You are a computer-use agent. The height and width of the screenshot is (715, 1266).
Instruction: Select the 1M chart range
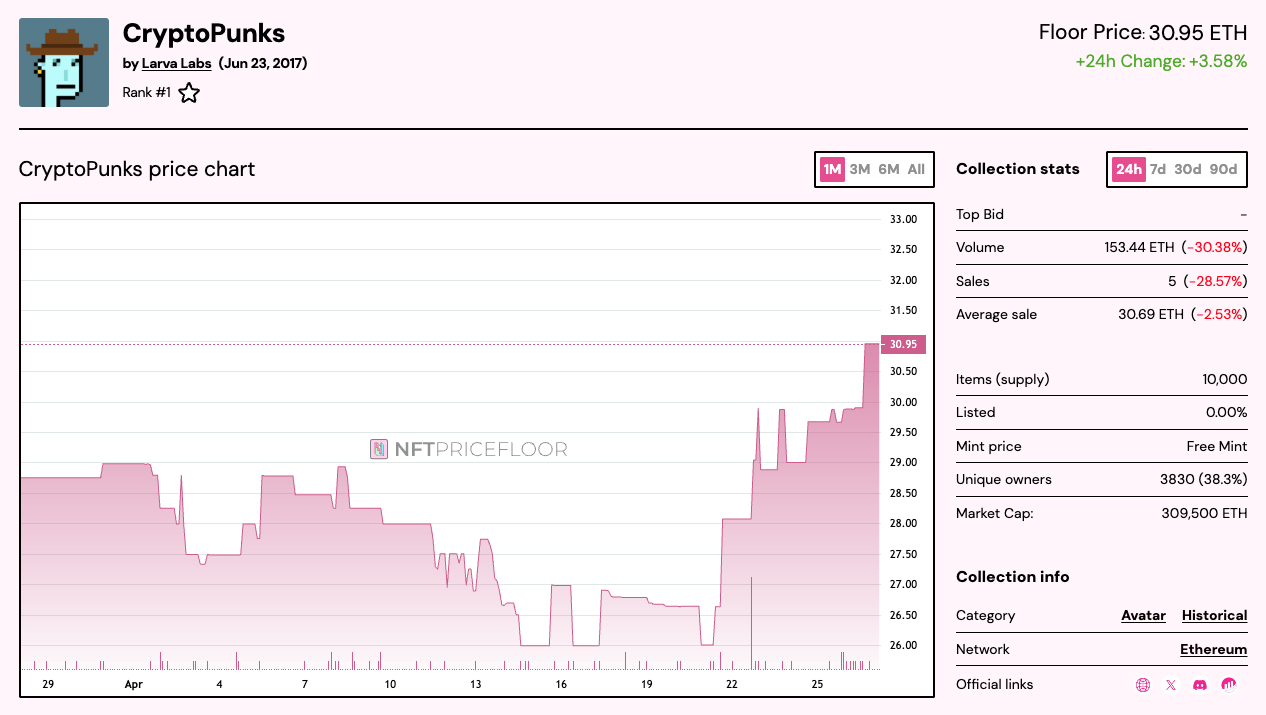tap(832, 169)
